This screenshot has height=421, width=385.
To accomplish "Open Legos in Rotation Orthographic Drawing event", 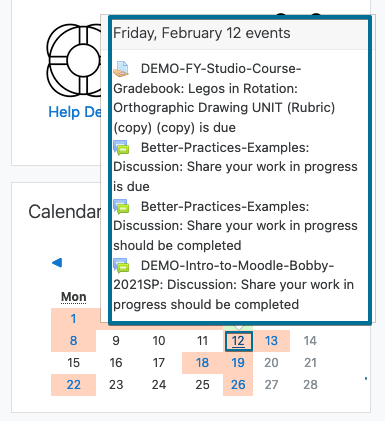I will pos(224,98).
